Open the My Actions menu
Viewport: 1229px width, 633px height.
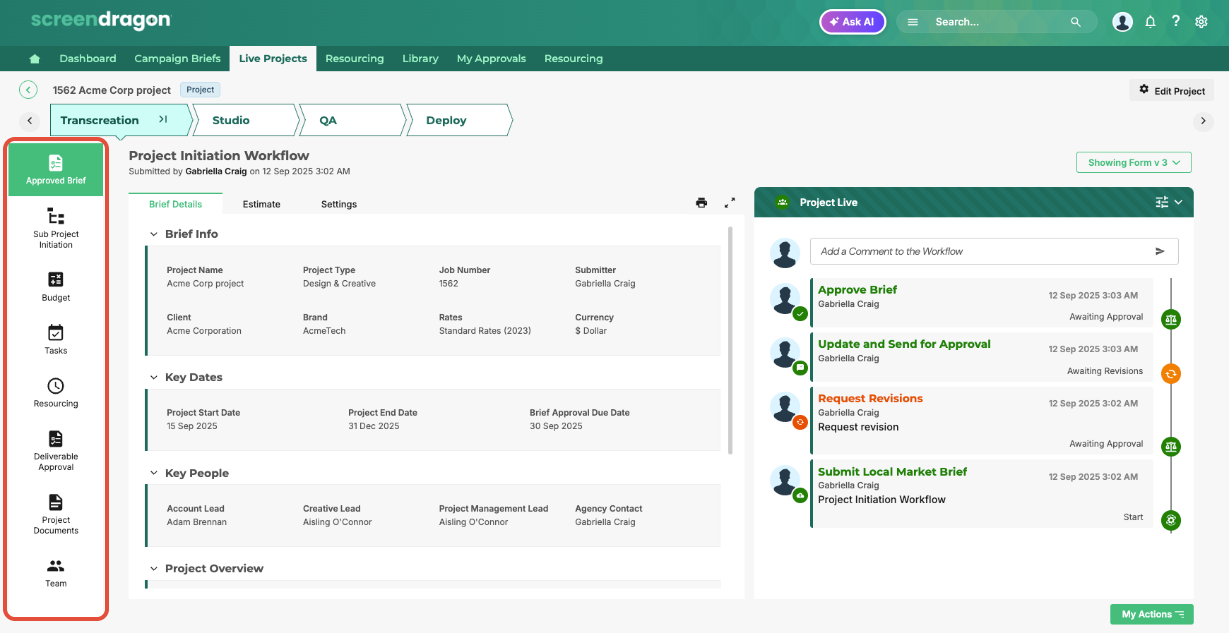coord(1152,614)
